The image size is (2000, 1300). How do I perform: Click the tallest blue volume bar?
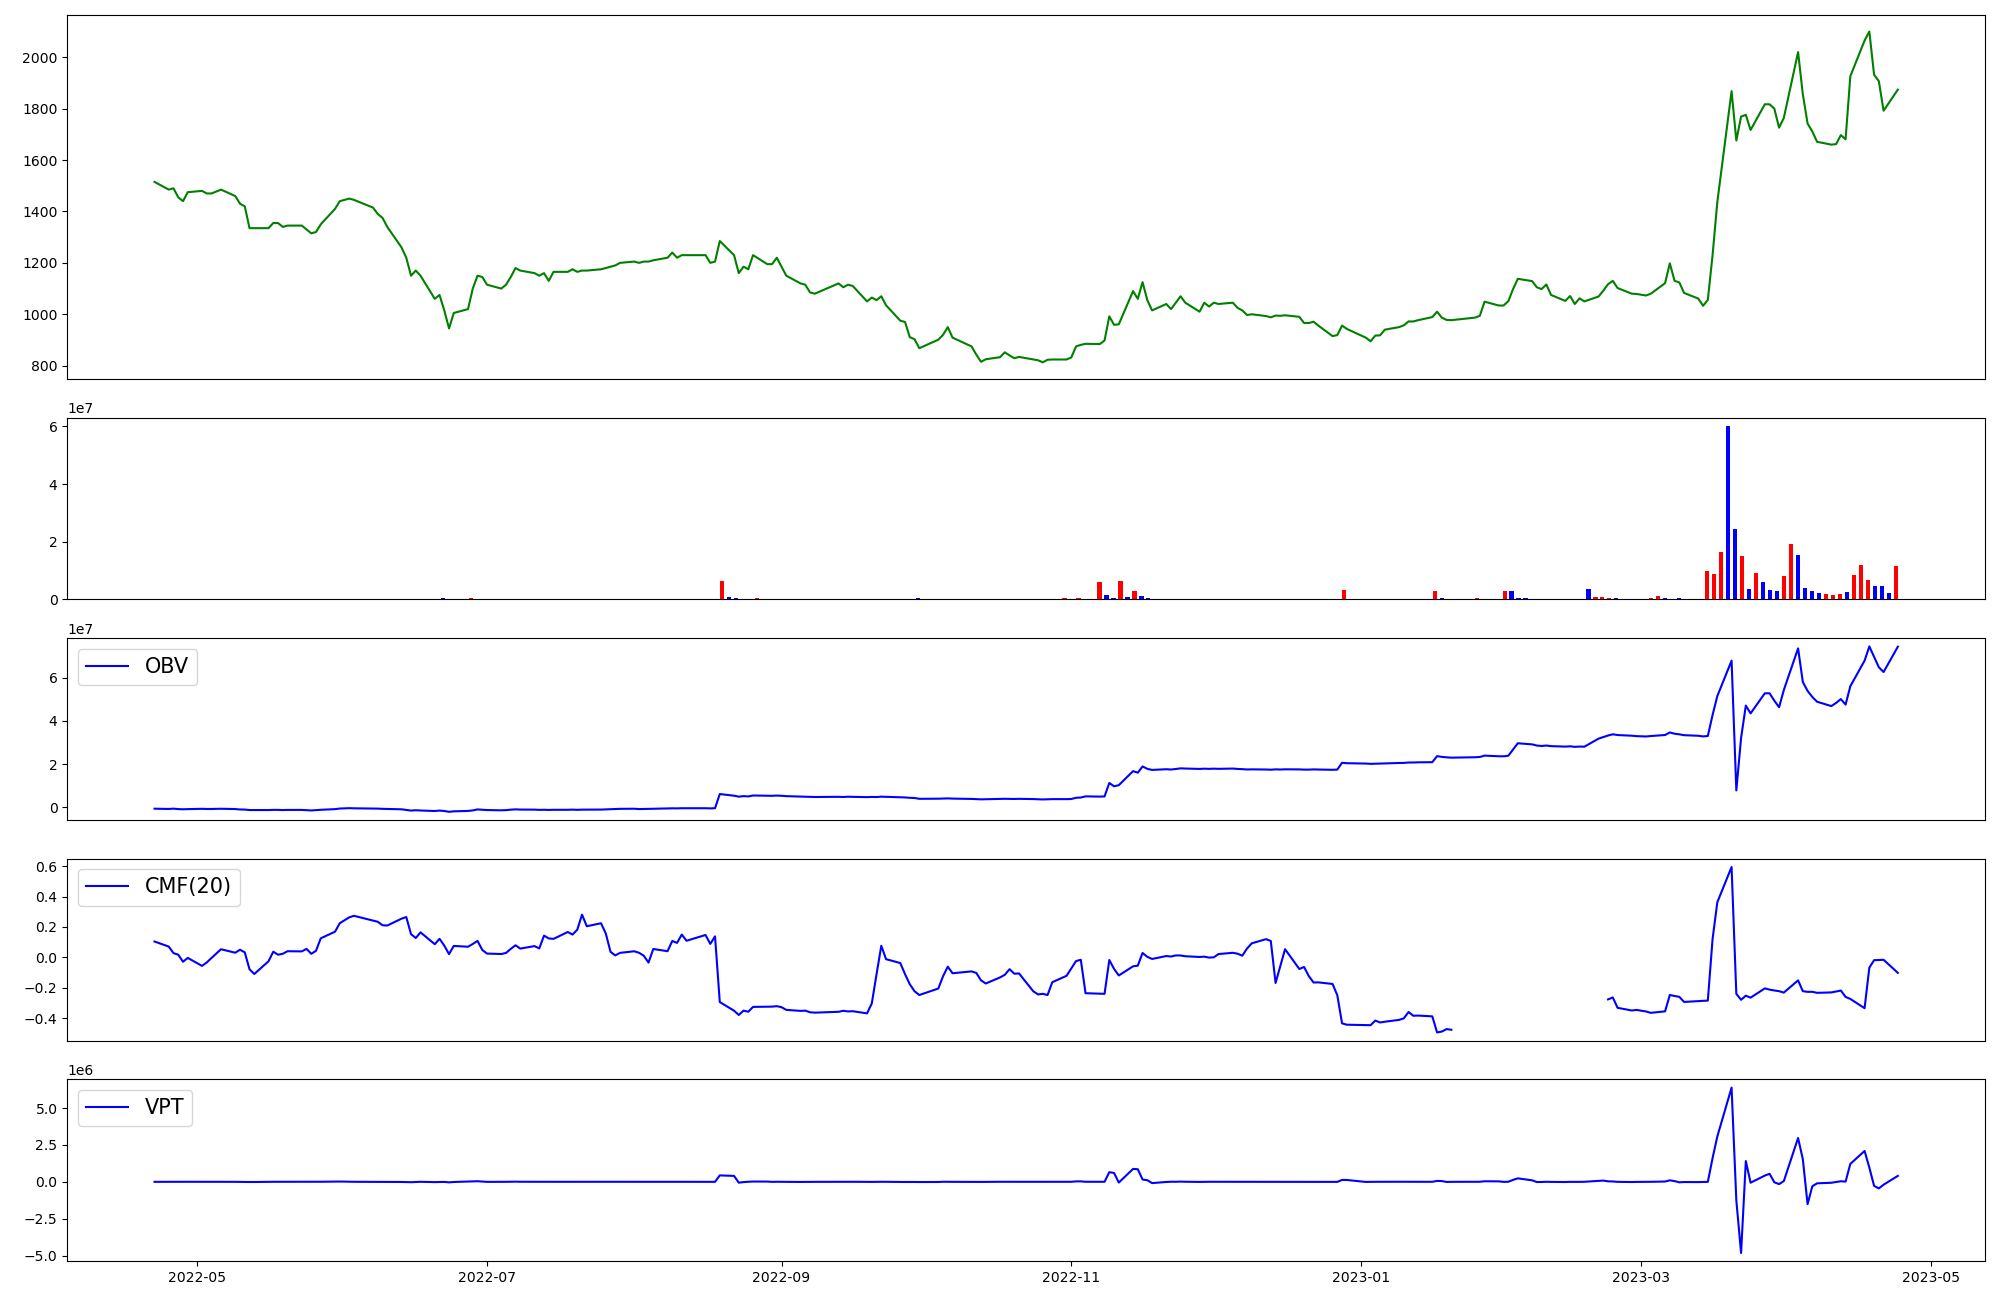tap(1727, 512)
